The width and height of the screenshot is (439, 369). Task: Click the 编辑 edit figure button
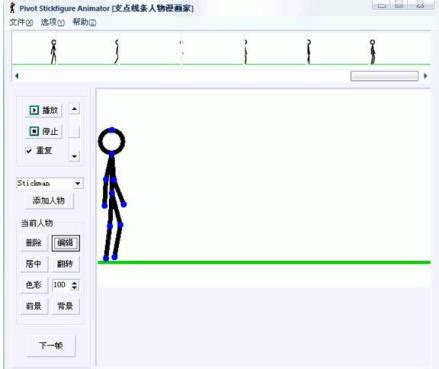pyautogui.click(x=65, y=243)
